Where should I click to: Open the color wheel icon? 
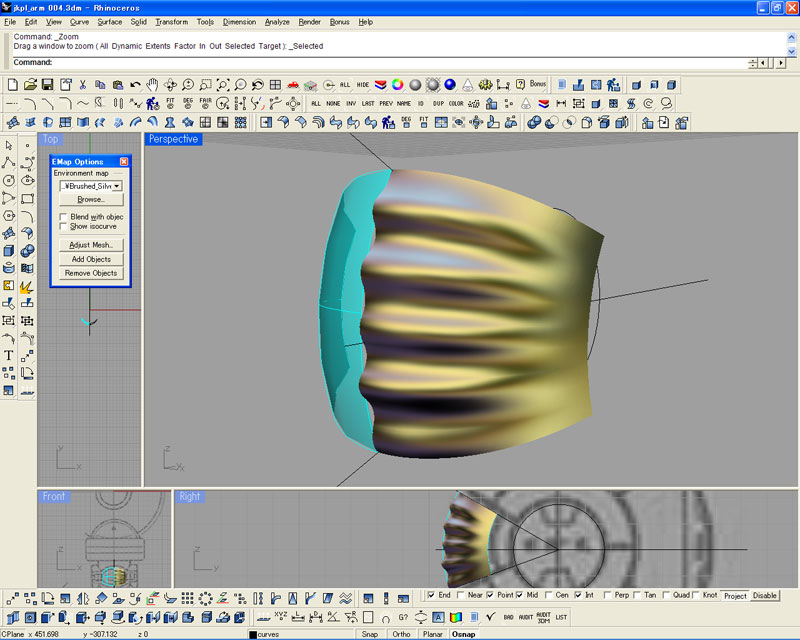tap(398, 85)
